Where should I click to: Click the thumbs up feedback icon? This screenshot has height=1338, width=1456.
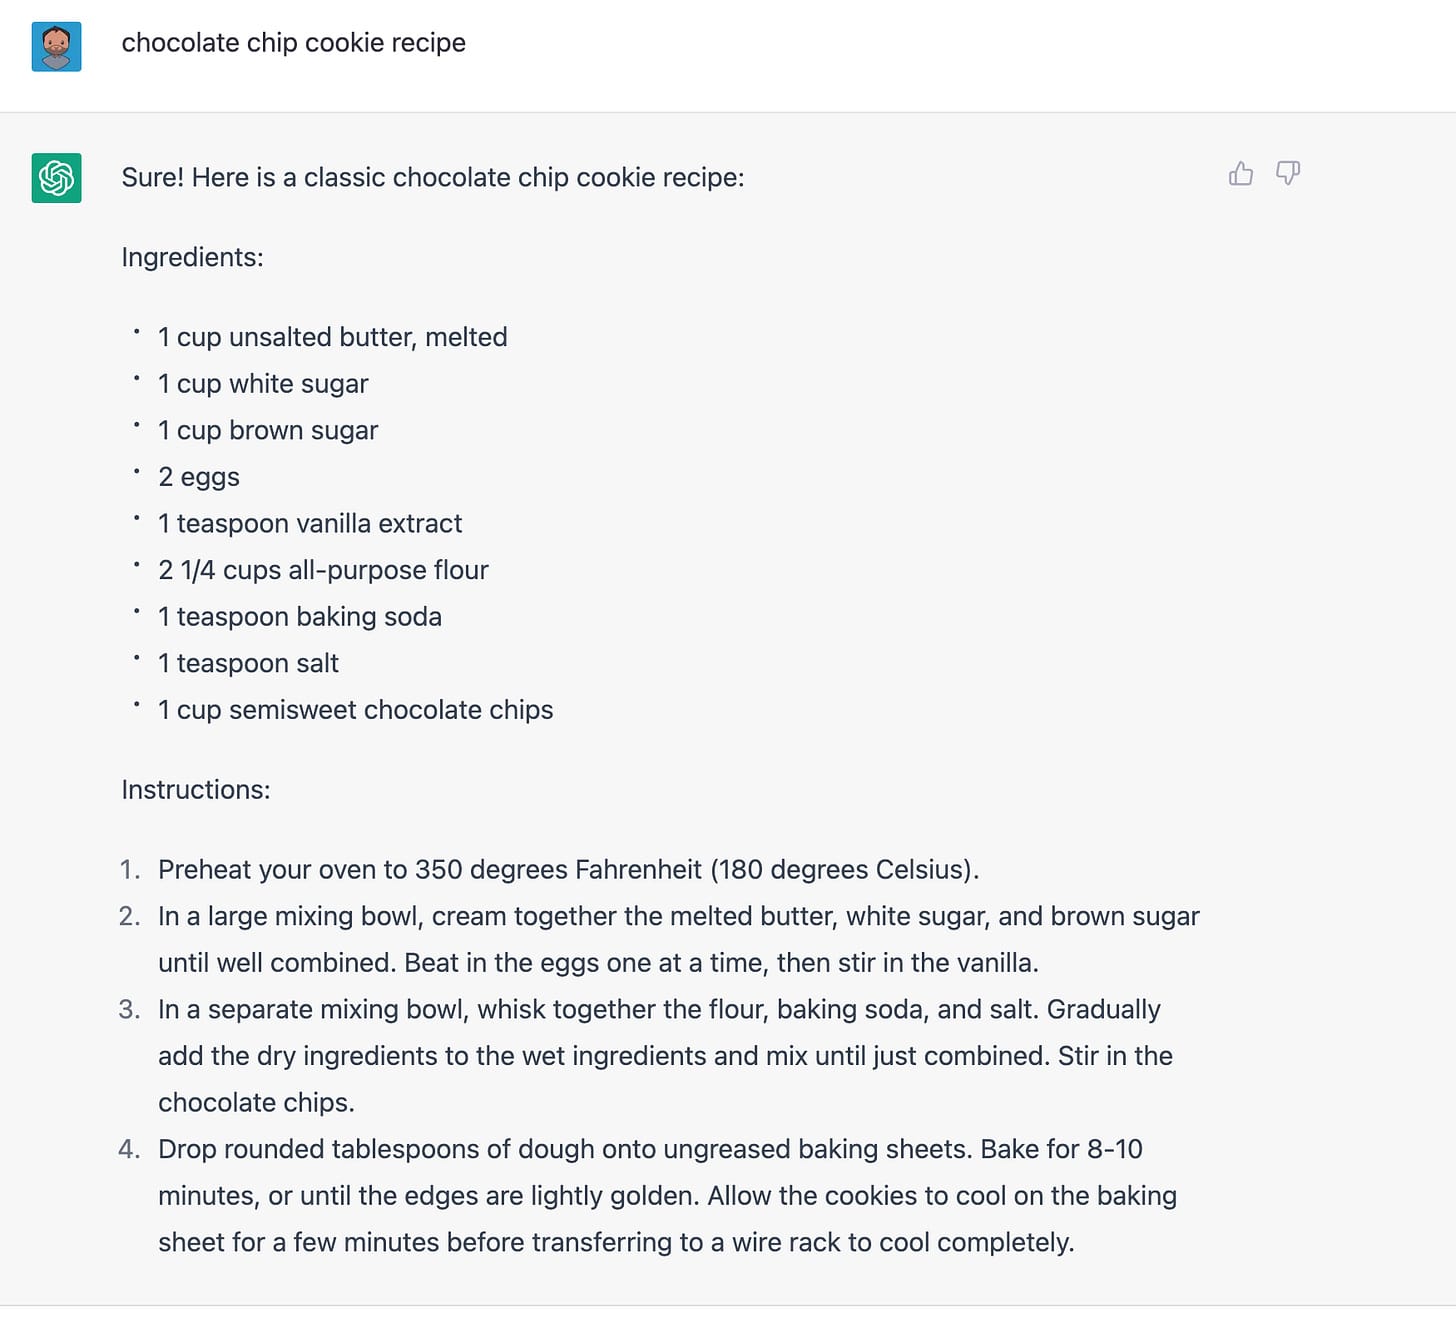coord(1240,174)
